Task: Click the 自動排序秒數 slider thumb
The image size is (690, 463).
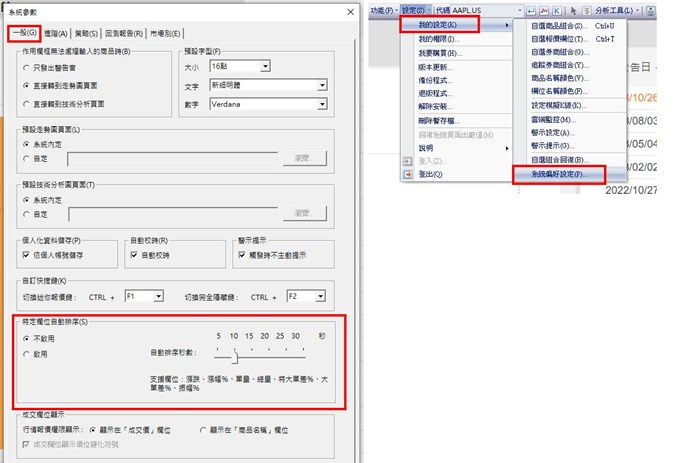Action: (235, 358)
